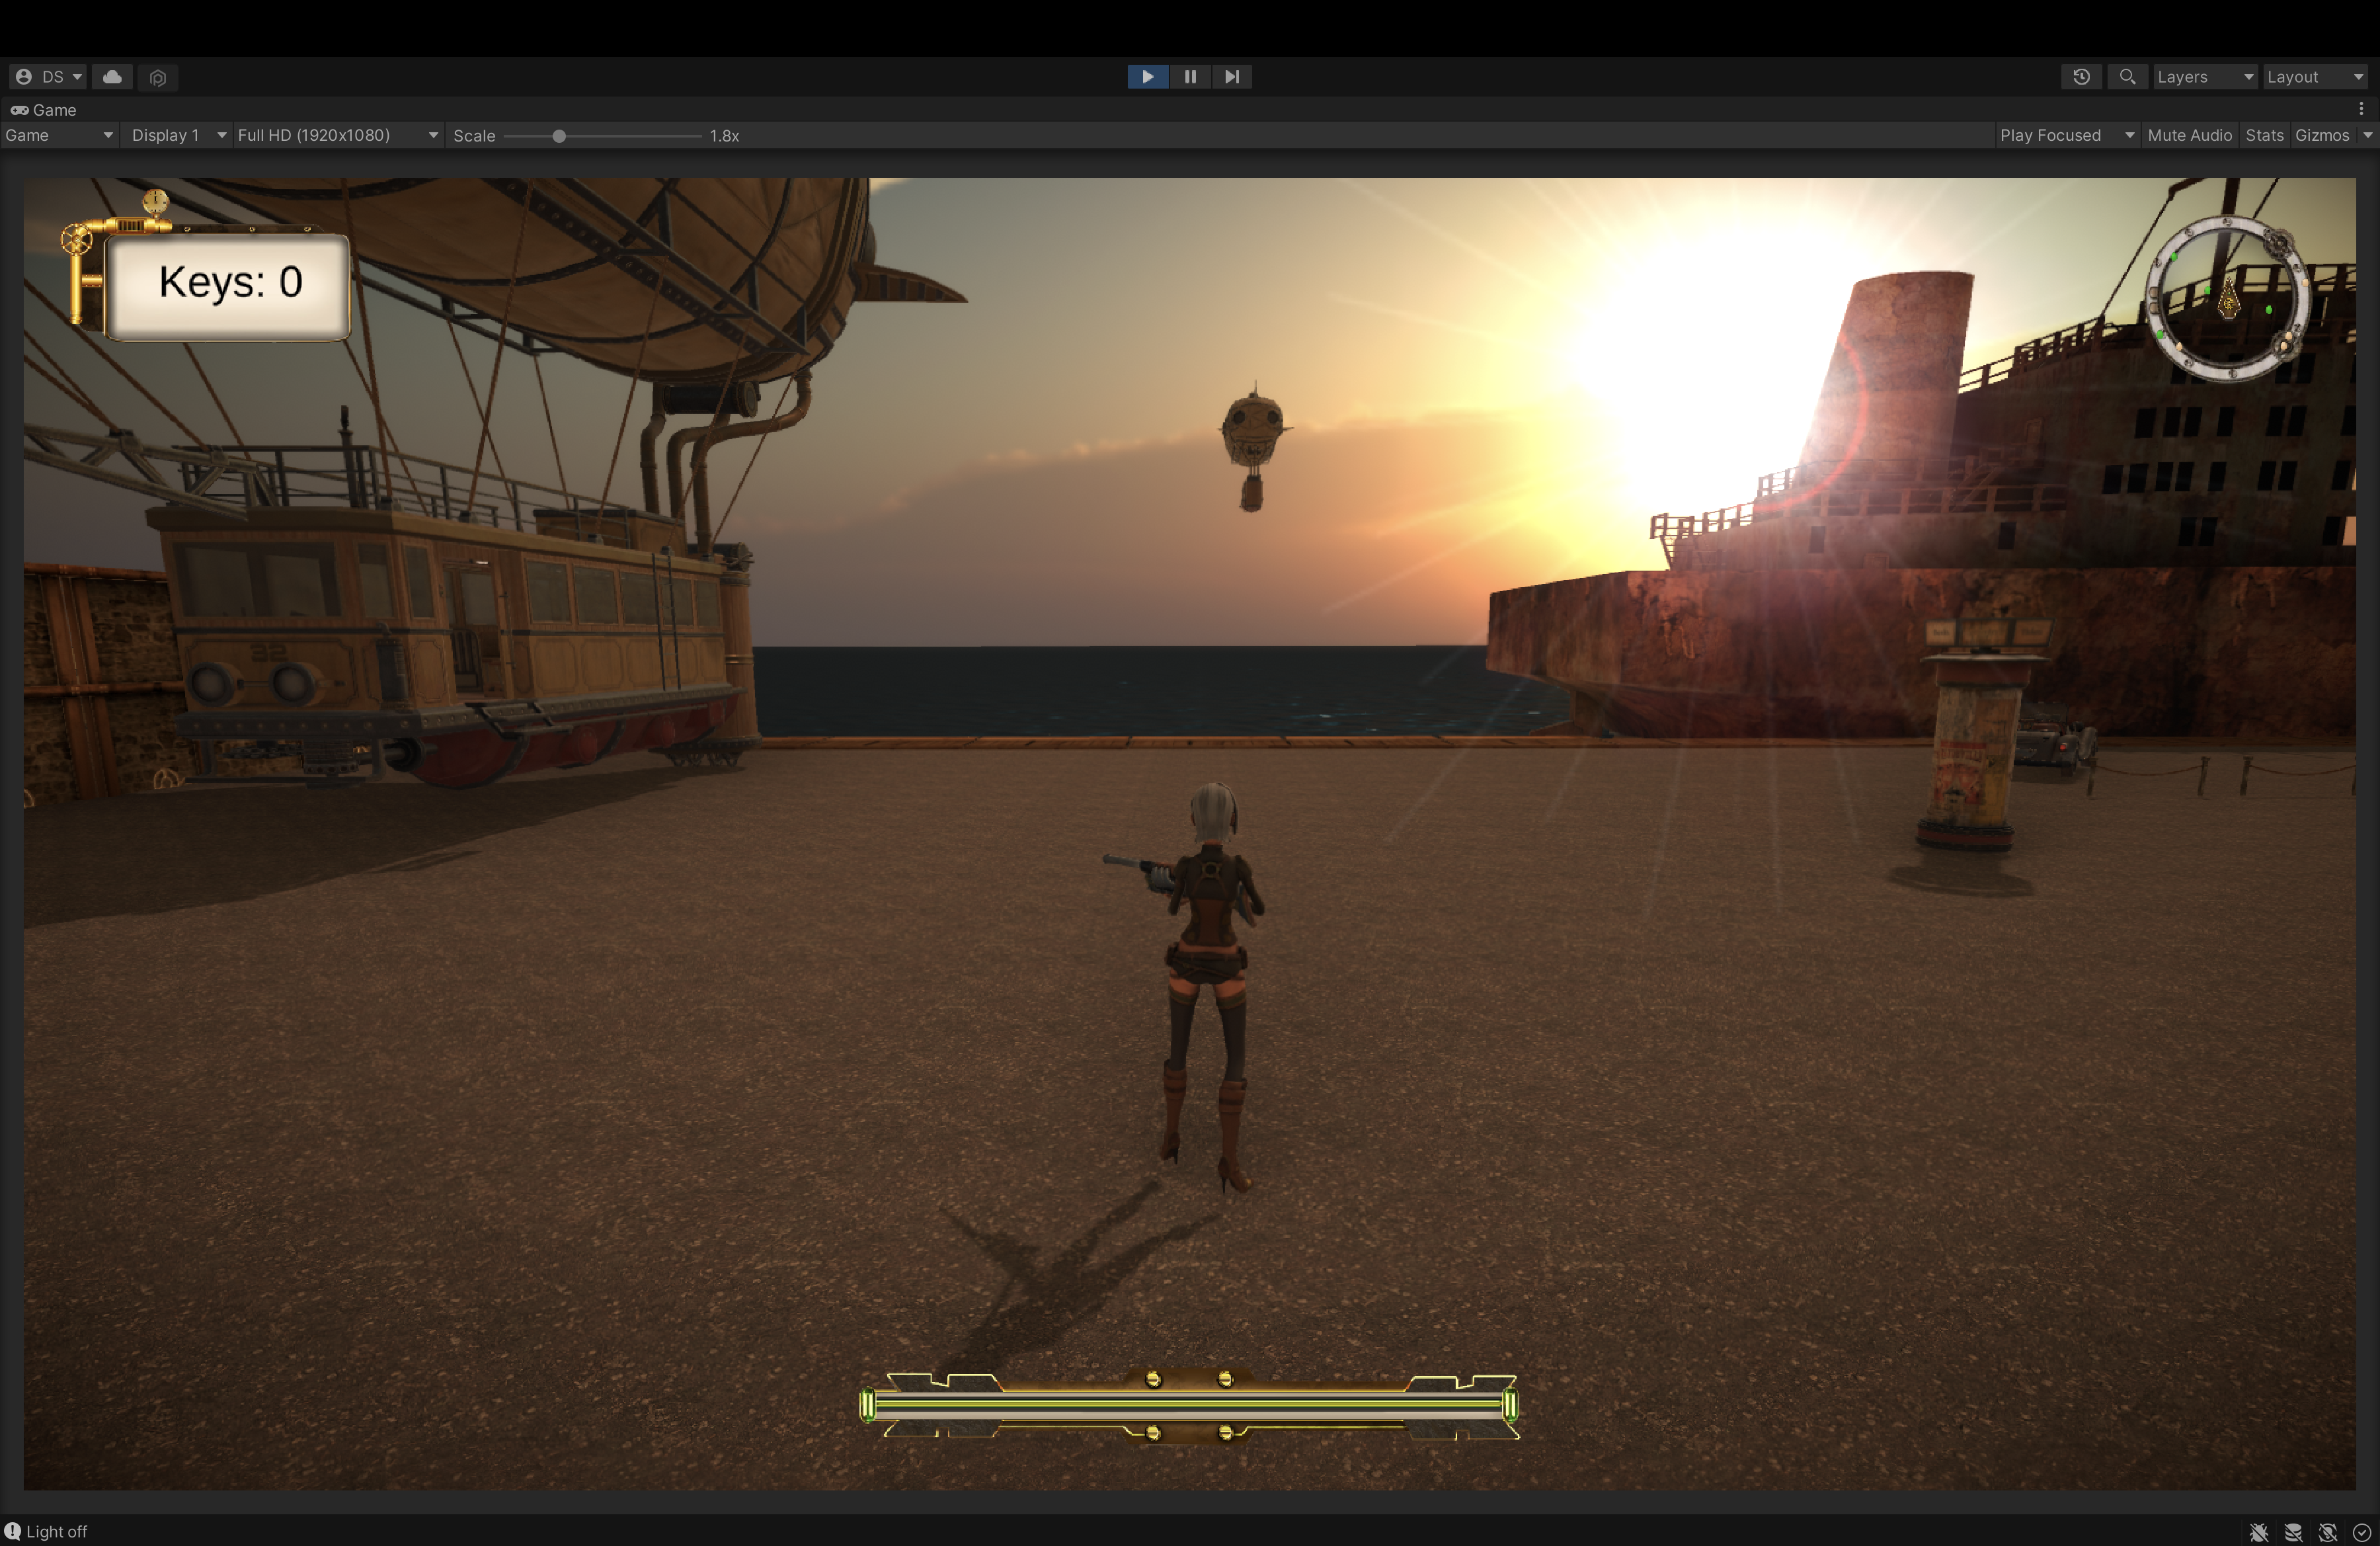Toggle the Stats overlay
Image resolution: width=2380 pixels, height=1546 pixels.
coord(2264,135)
